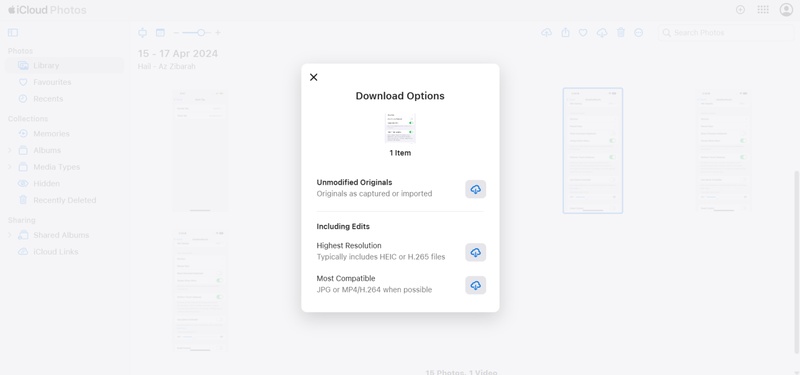Download Unmodified Originals
The width and height of the screenshot is (800, 375).
[x=476, y=189]
